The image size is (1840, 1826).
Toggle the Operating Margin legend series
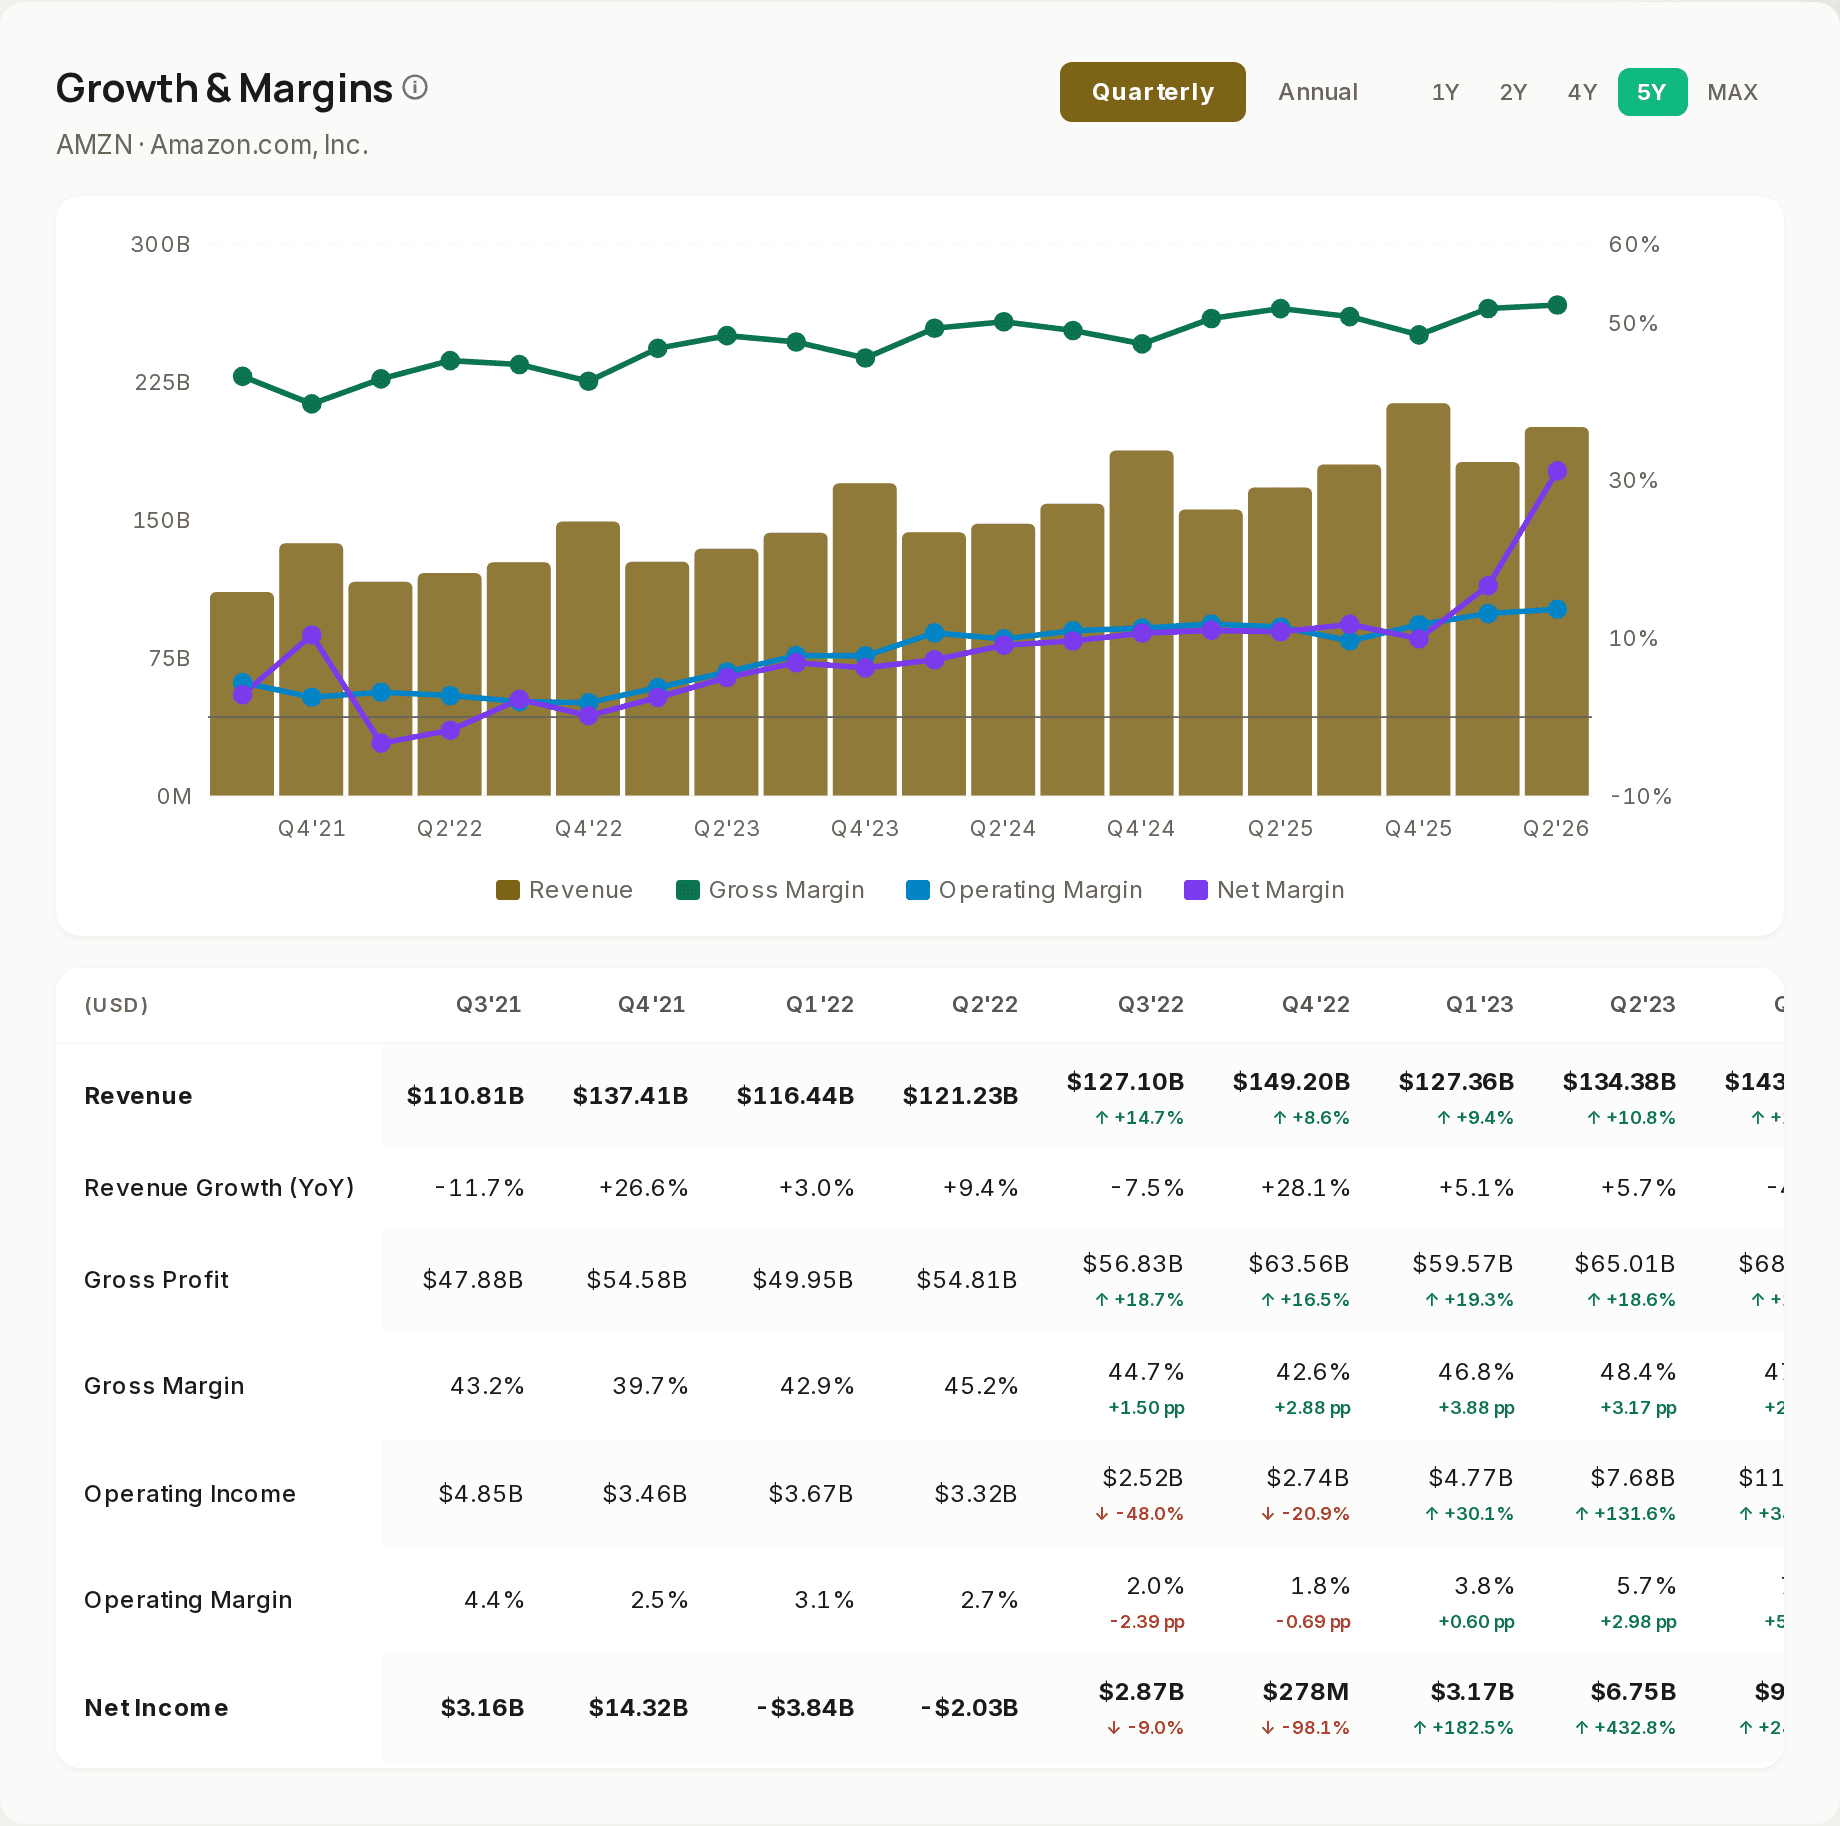1024,890
